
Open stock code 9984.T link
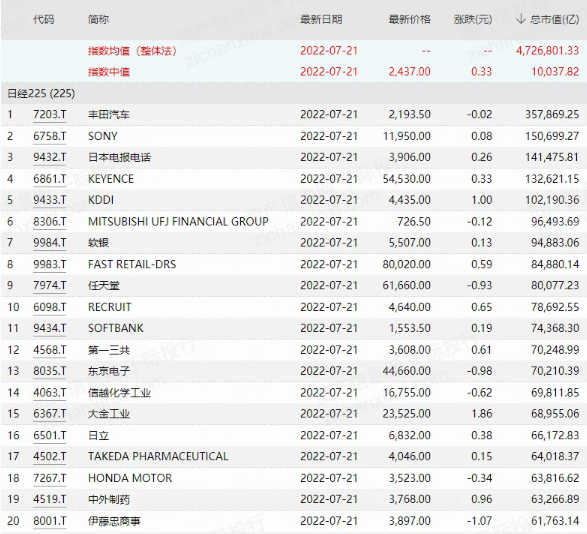point(49,242)
